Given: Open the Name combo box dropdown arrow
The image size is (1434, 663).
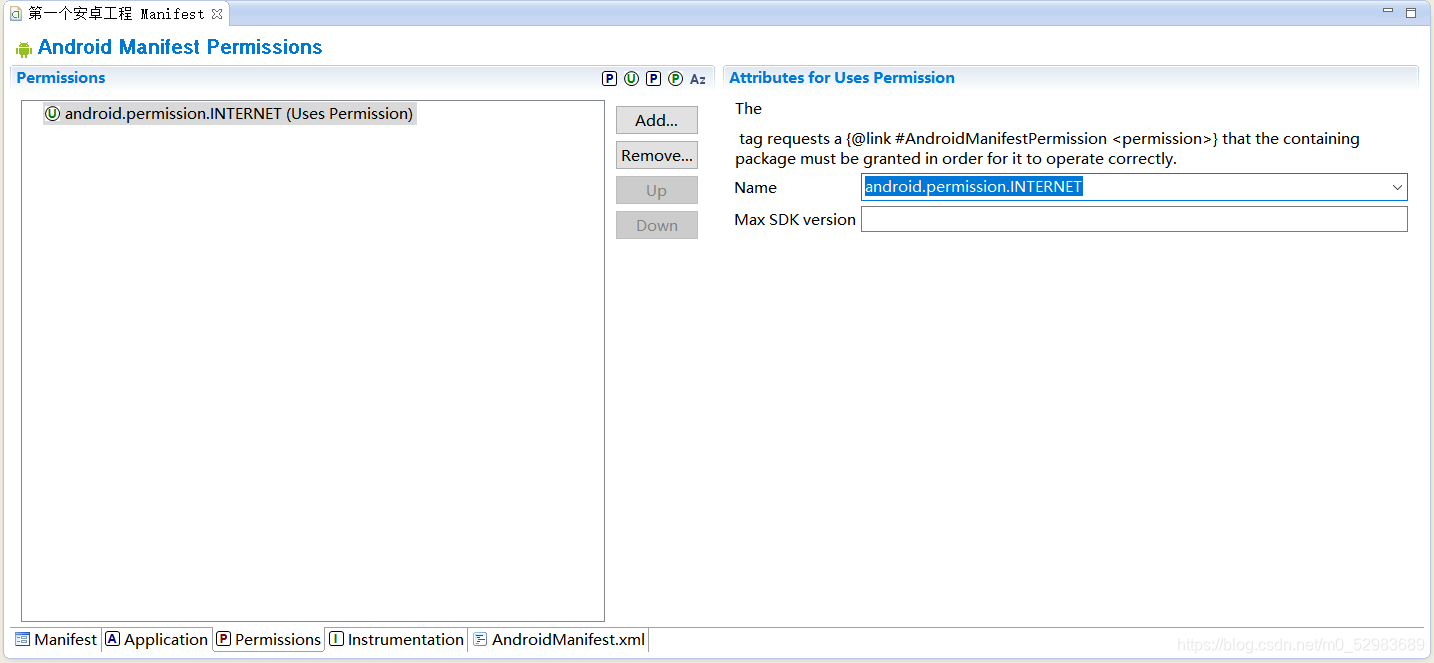Looking at the screenshot, I should pyautogui.click(x=1397, y=187).
